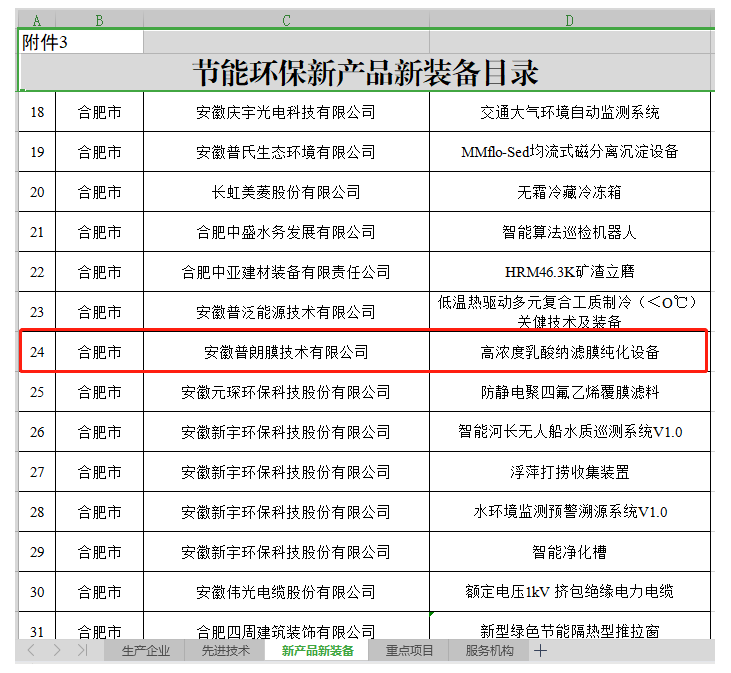
Task: Select serial number cell 18
Action: click(37, 112)
